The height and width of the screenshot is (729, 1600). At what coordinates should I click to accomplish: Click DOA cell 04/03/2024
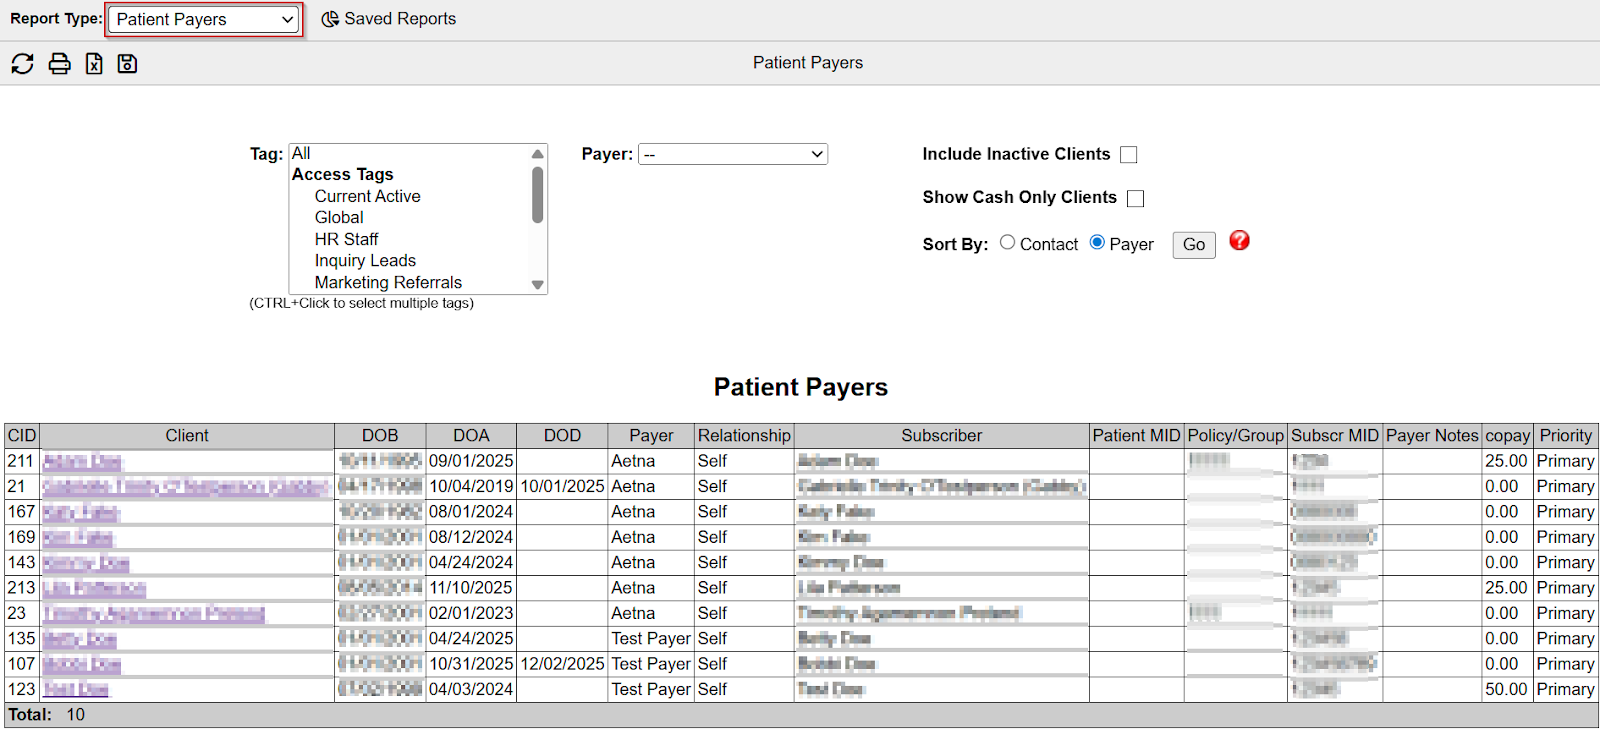tap(471, 690)
